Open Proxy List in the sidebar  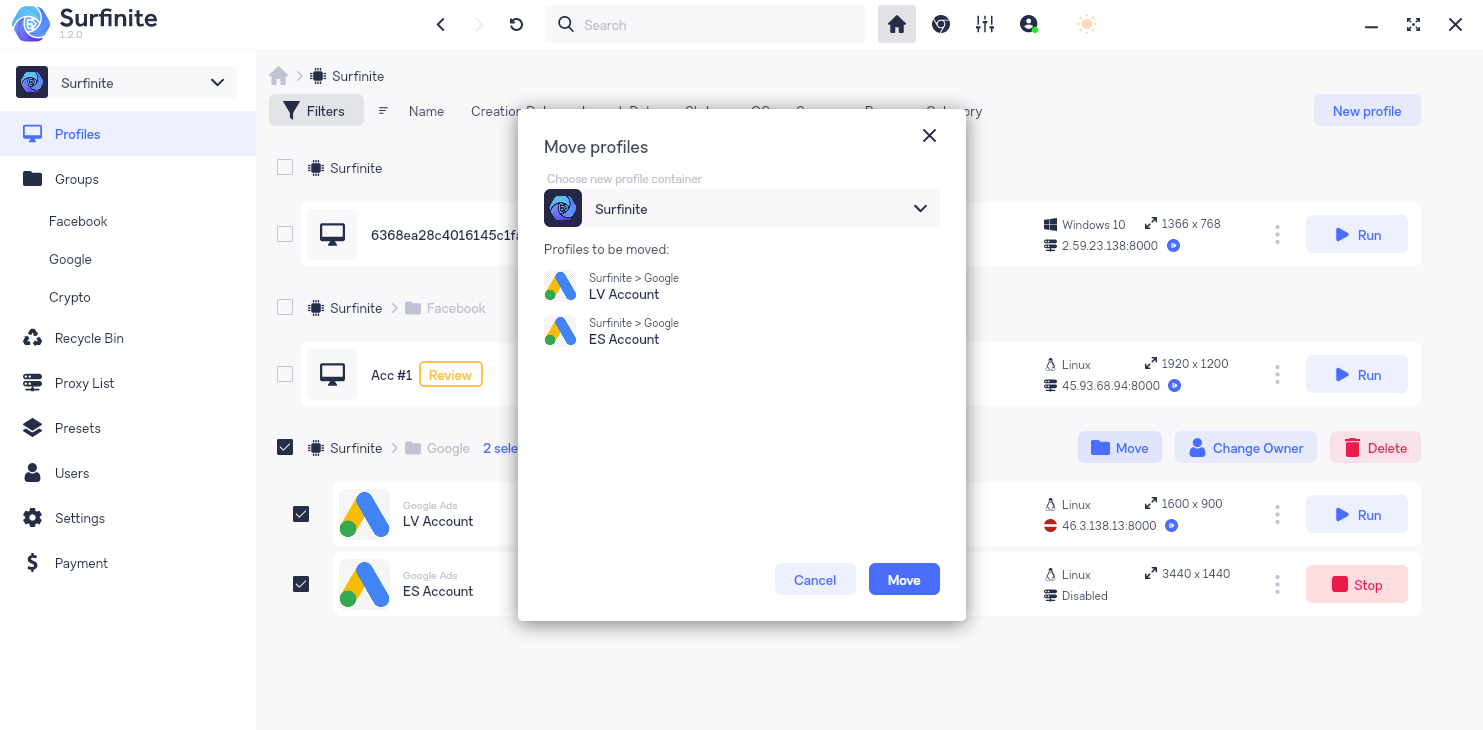coord(128,383)
